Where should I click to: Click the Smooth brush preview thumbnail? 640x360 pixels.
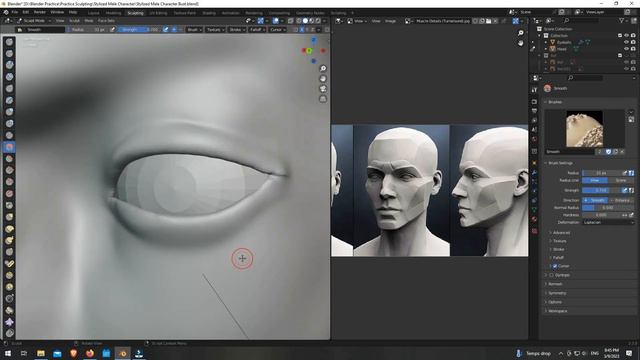[584, 129]
